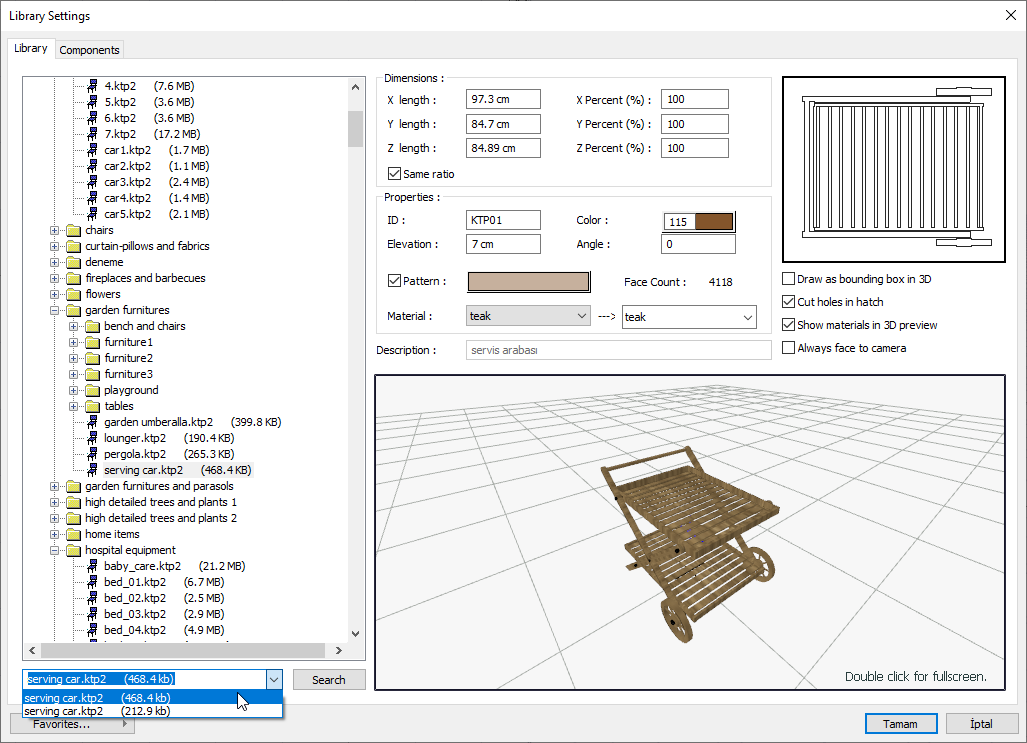Click the hospital equipment folder icon
Image resolution: width=1027 pixels, height=743 pixels.
click(73, 550)
